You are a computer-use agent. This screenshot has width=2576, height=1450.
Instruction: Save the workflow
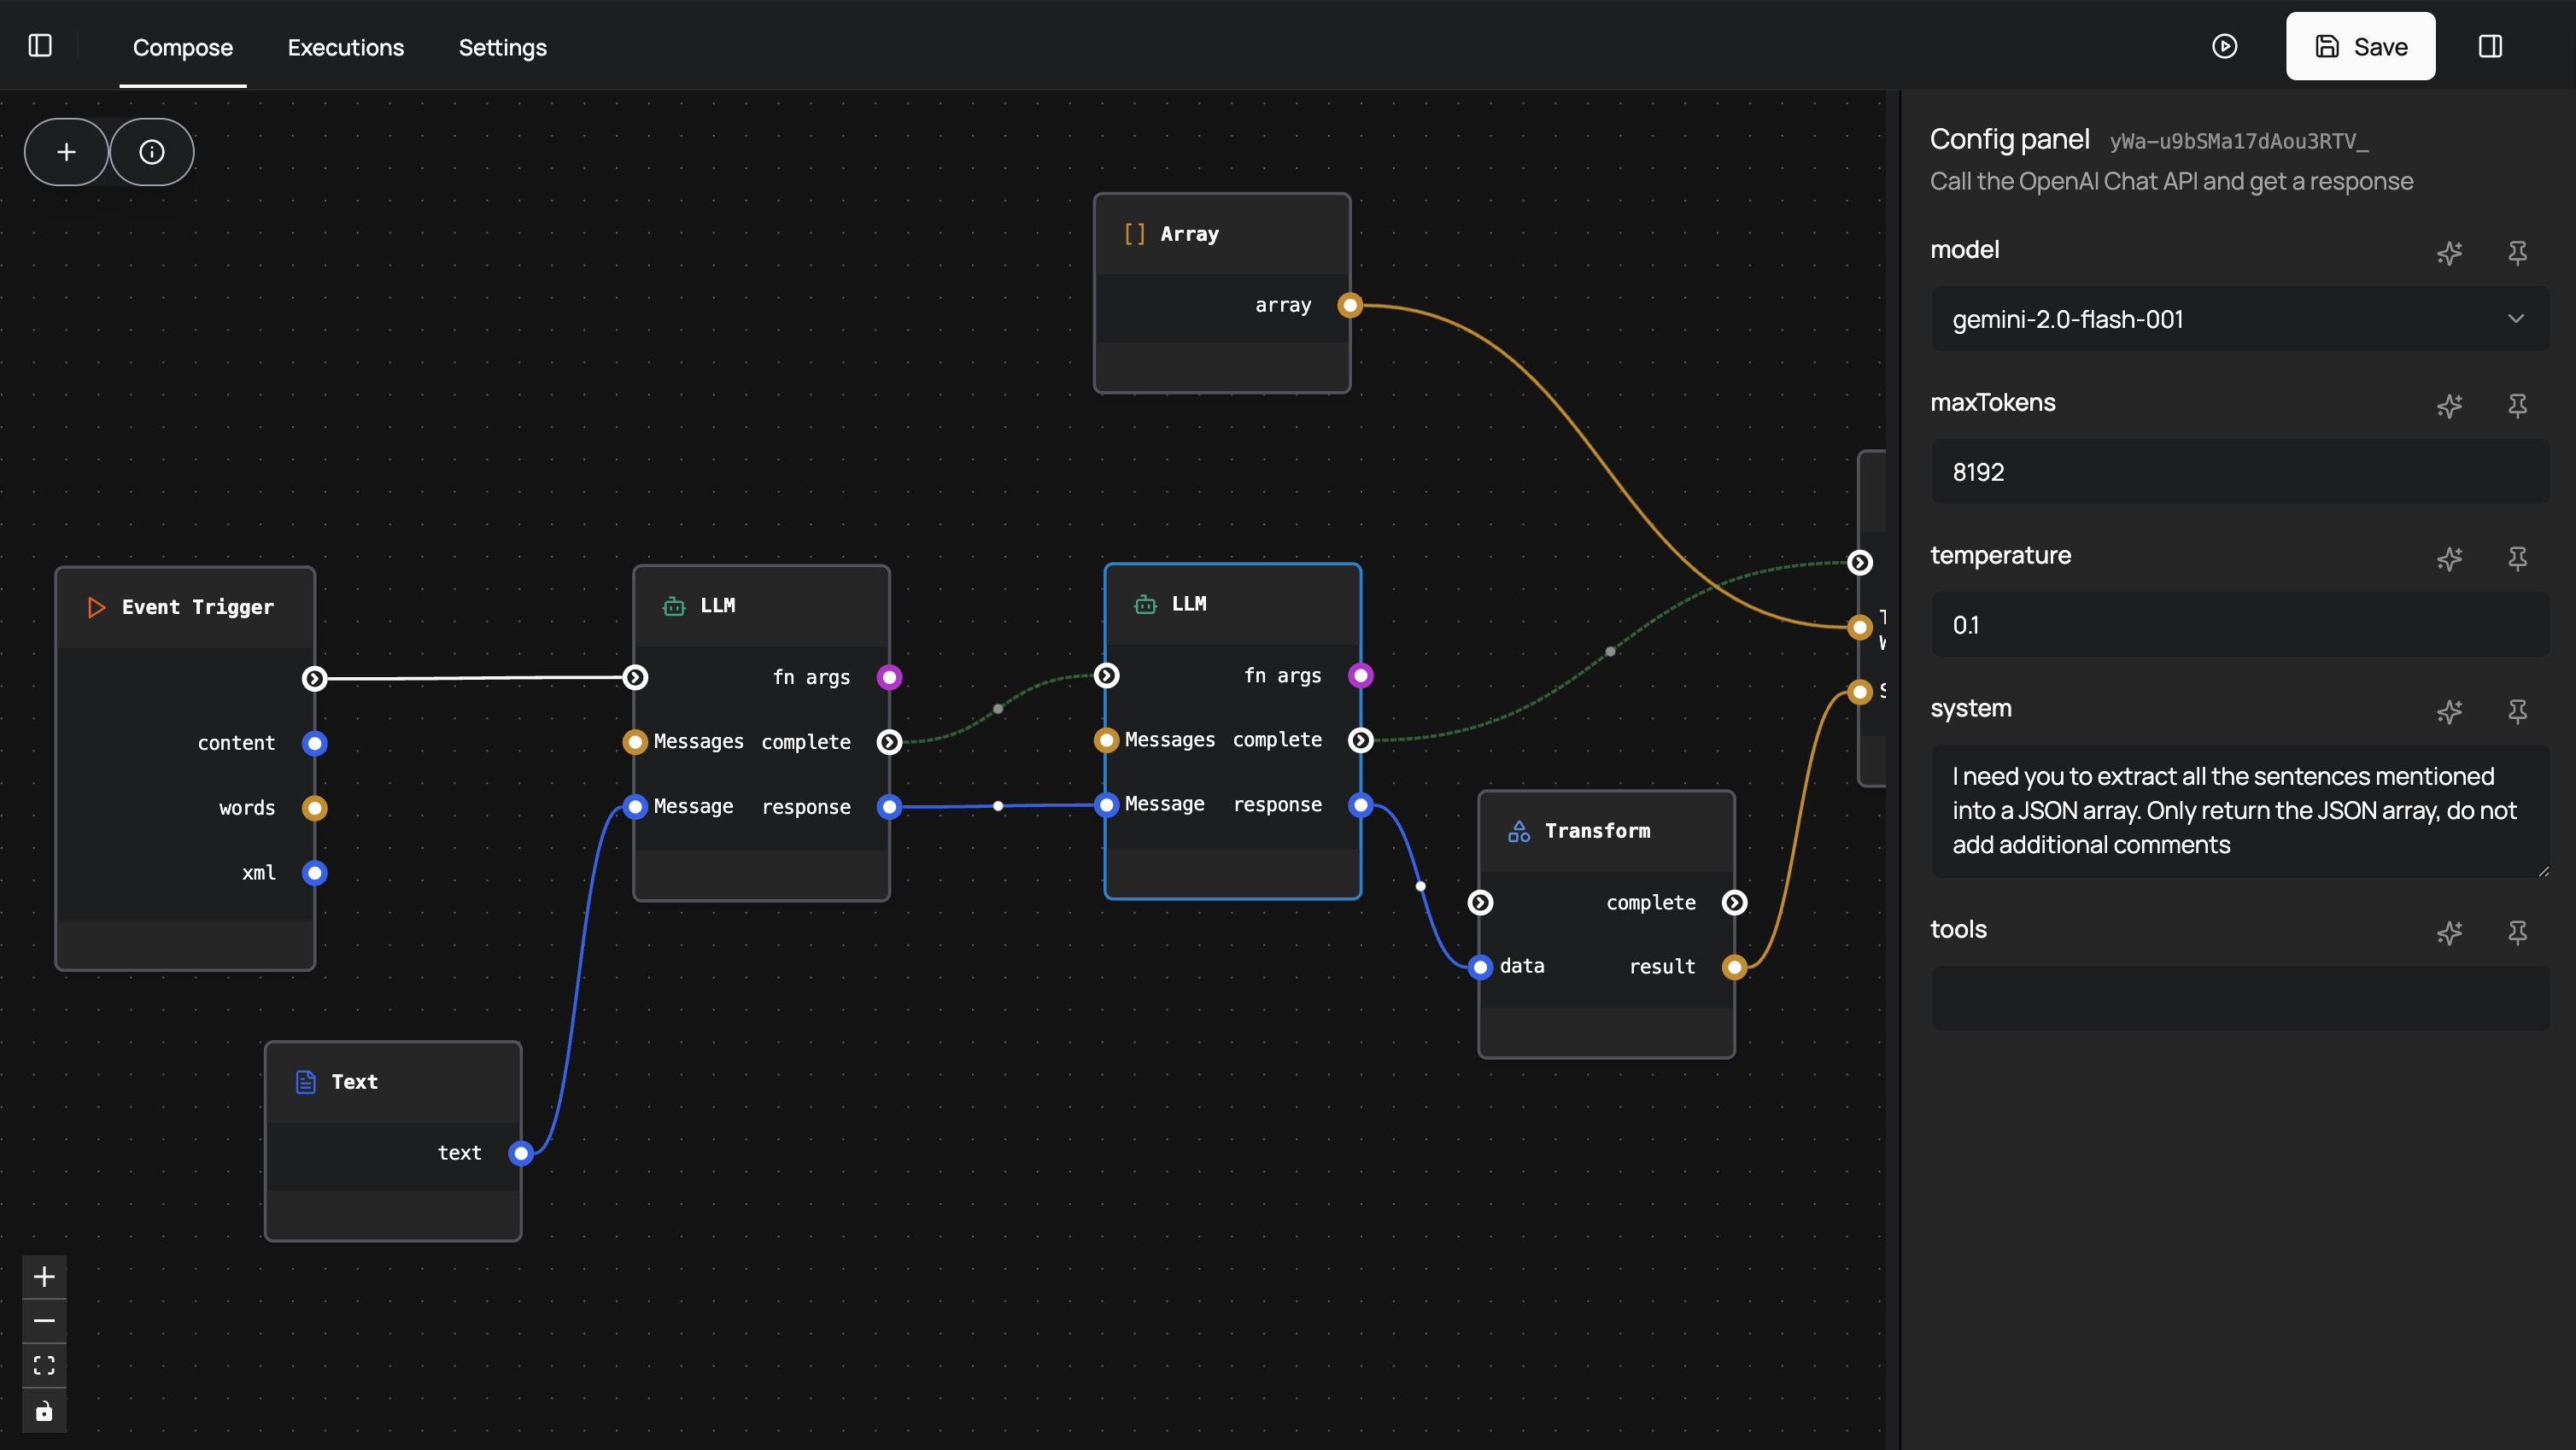tap(2360, 46)
